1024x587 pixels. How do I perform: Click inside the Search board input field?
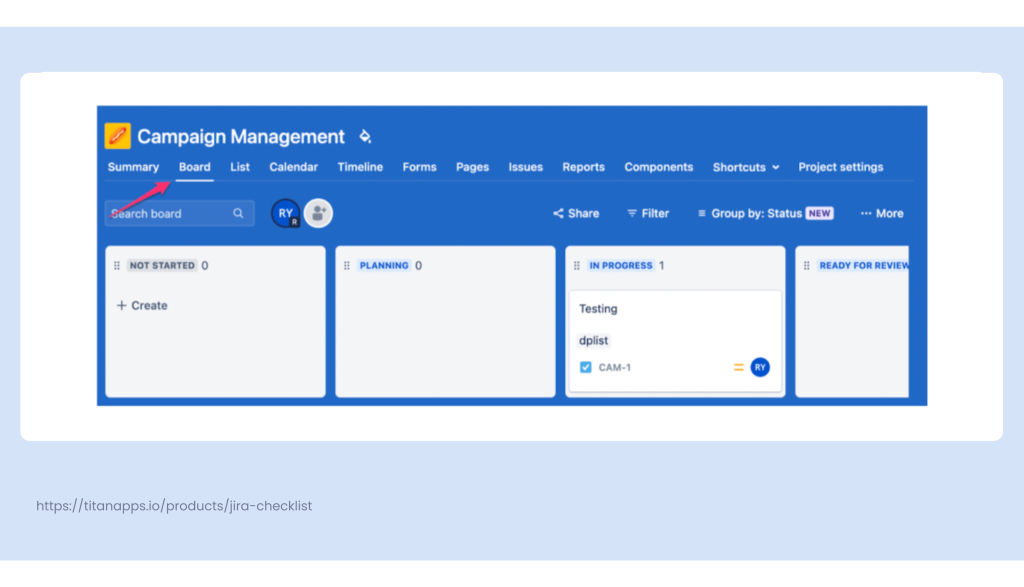point(160,213)
